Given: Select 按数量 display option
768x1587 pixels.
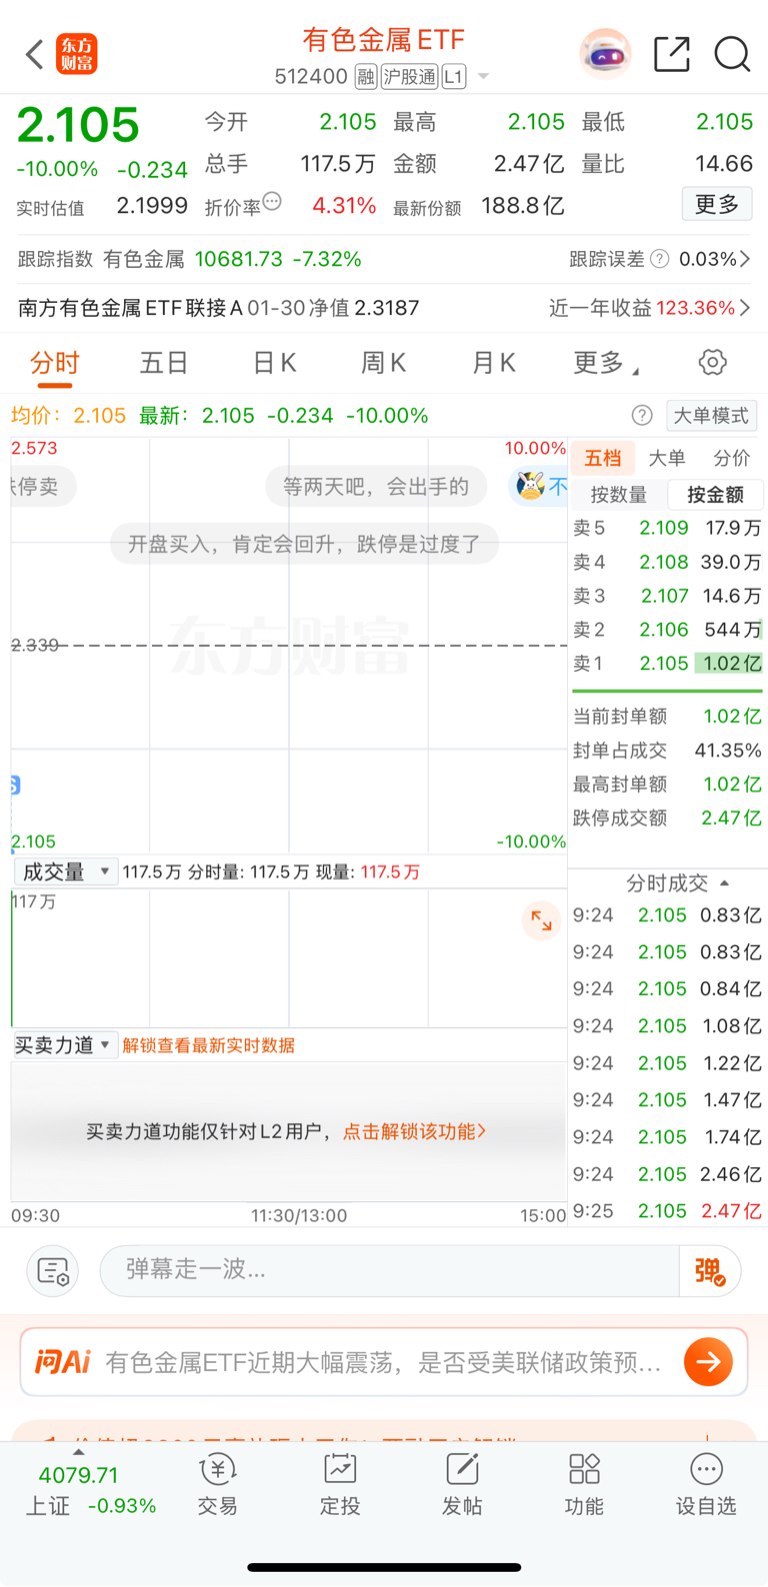Looking at the screenshot, I should tap(619, 495).
